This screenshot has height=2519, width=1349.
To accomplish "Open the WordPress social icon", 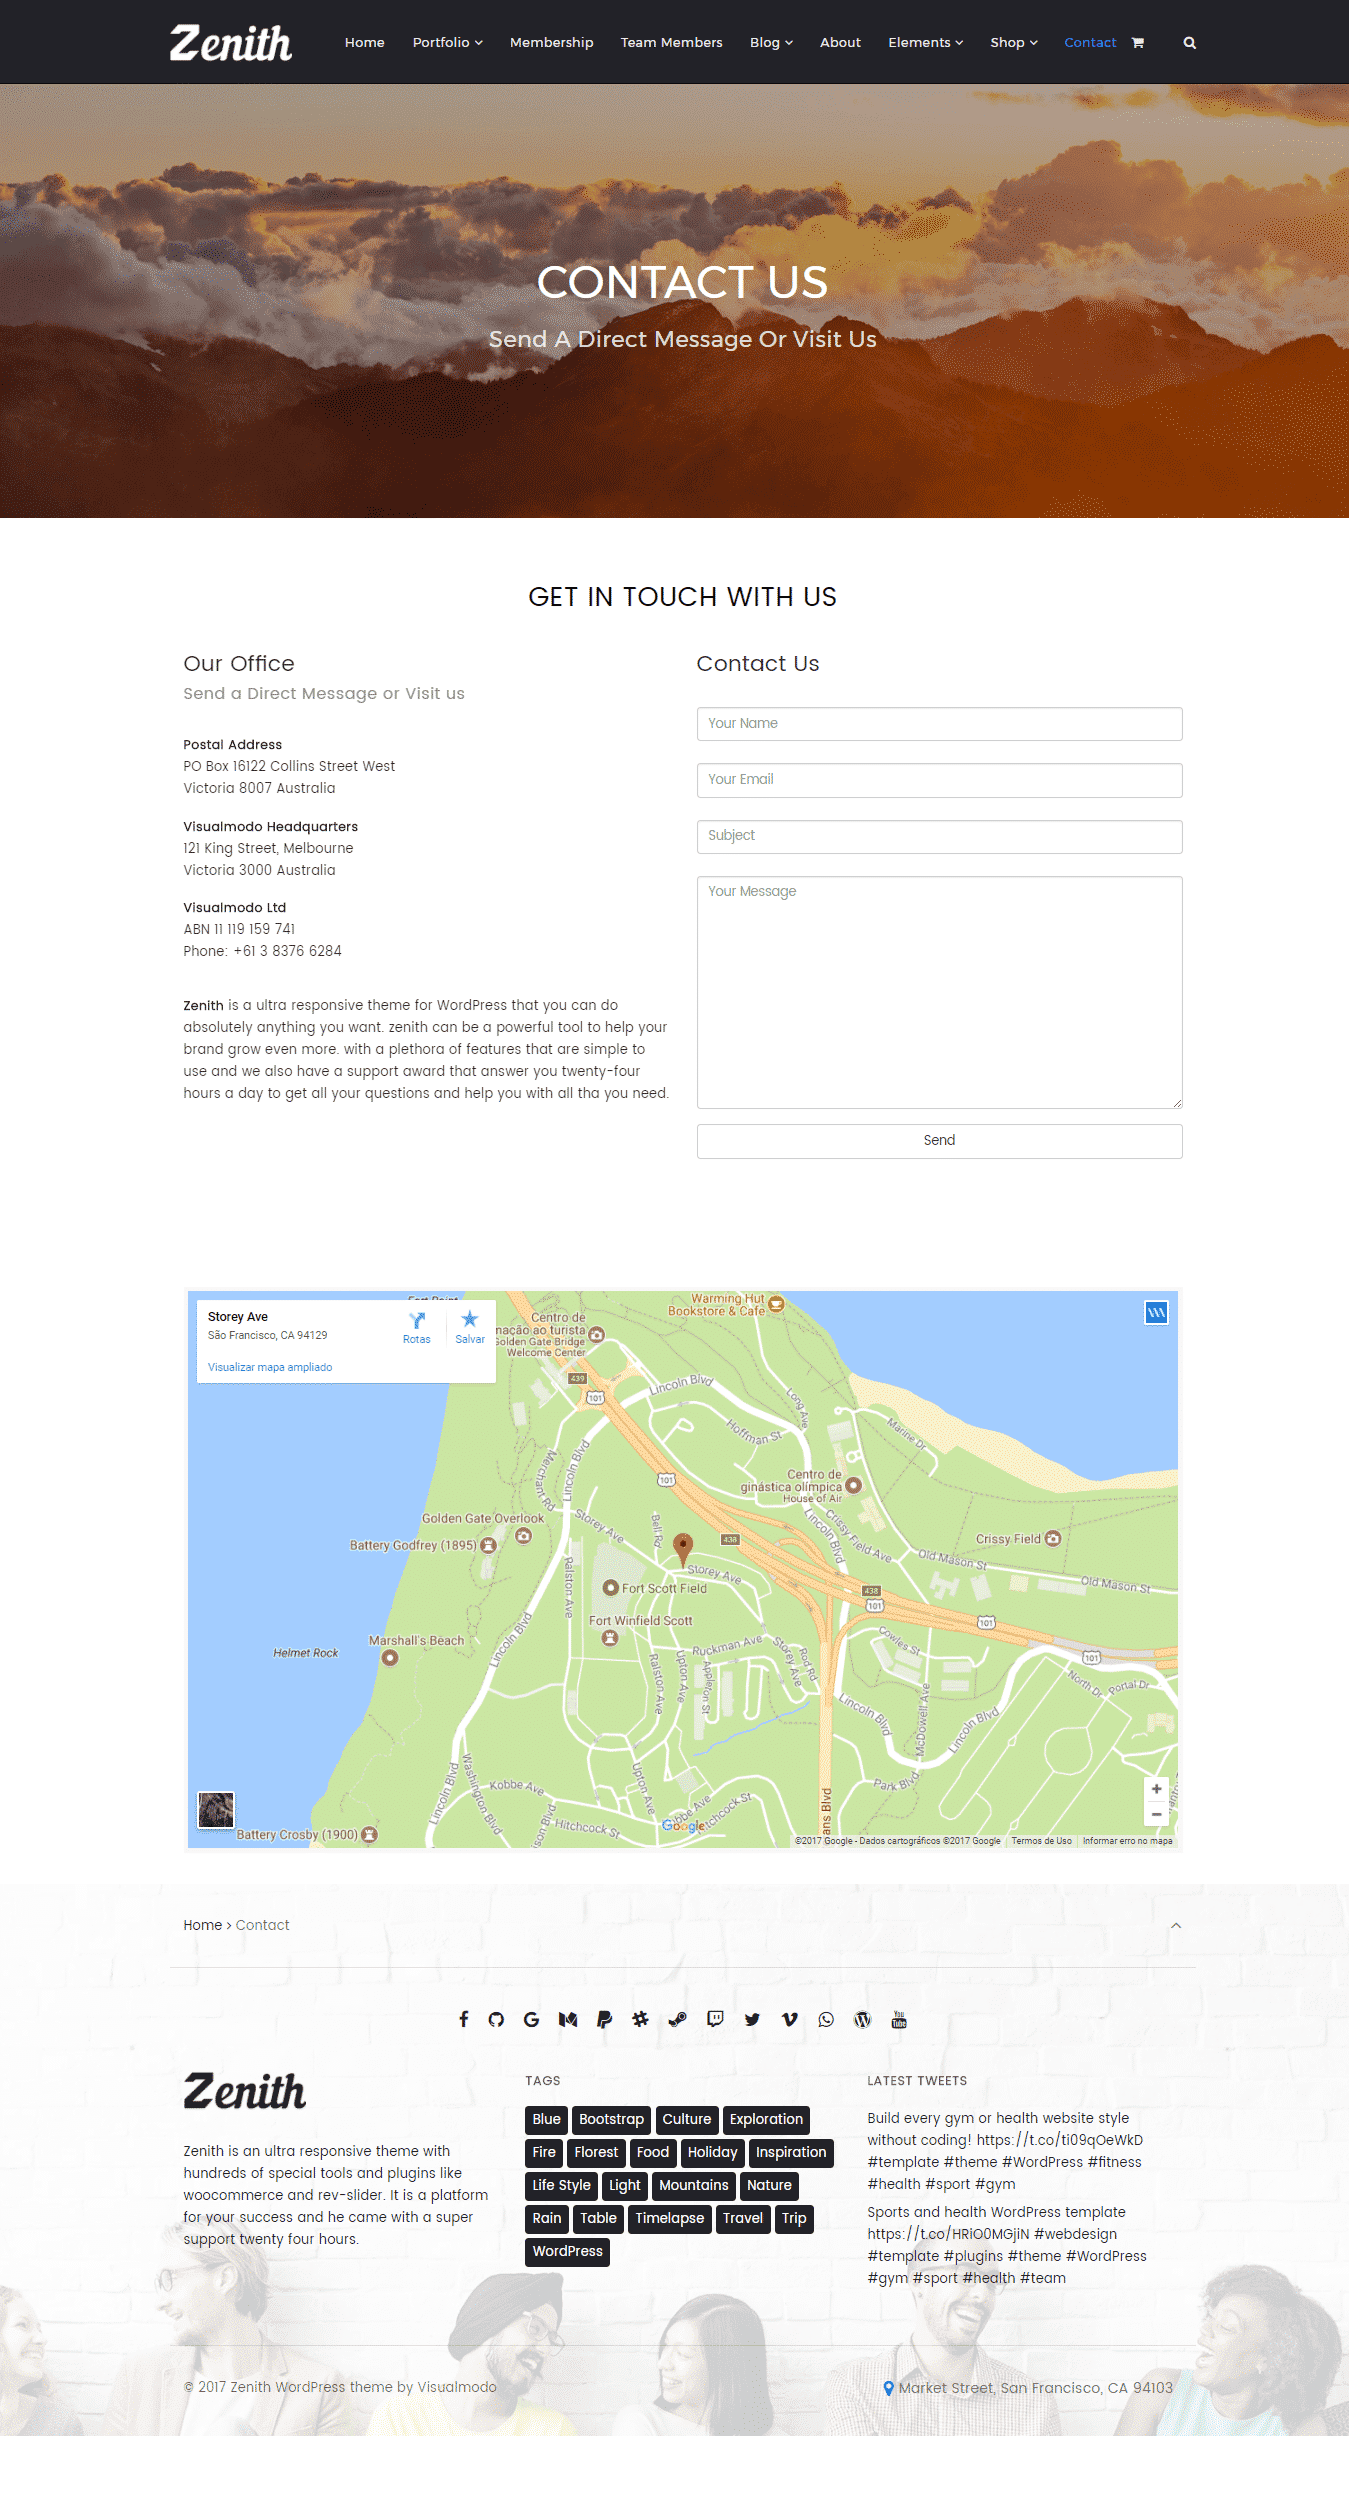I will 862,2019.
